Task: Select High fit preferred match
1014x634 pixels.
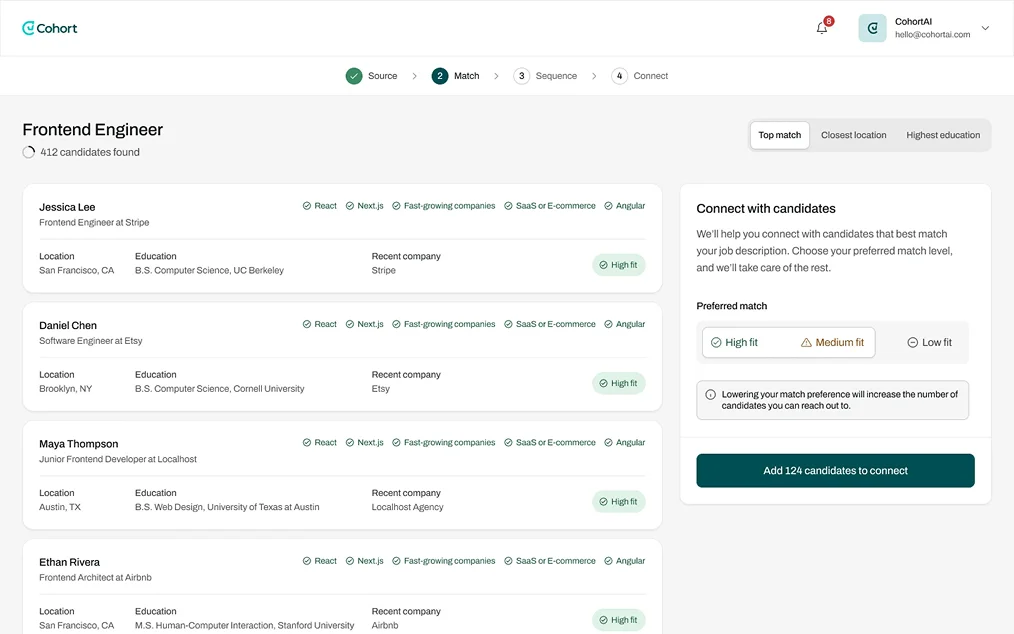Action: (x=734, y=342)
